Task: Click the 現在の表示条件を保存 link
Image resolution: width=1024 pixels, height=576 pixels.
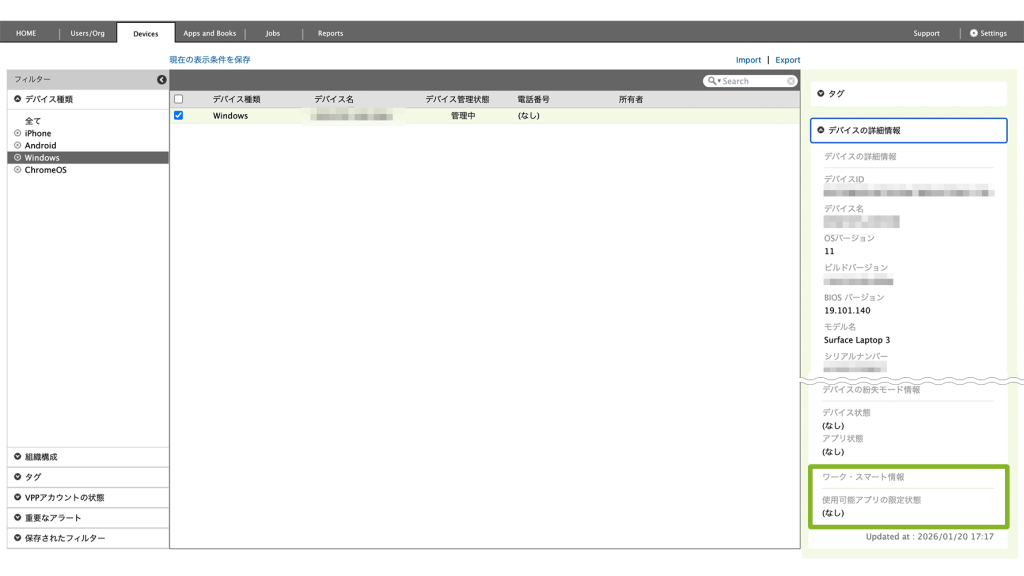Action: click(210, 60)
